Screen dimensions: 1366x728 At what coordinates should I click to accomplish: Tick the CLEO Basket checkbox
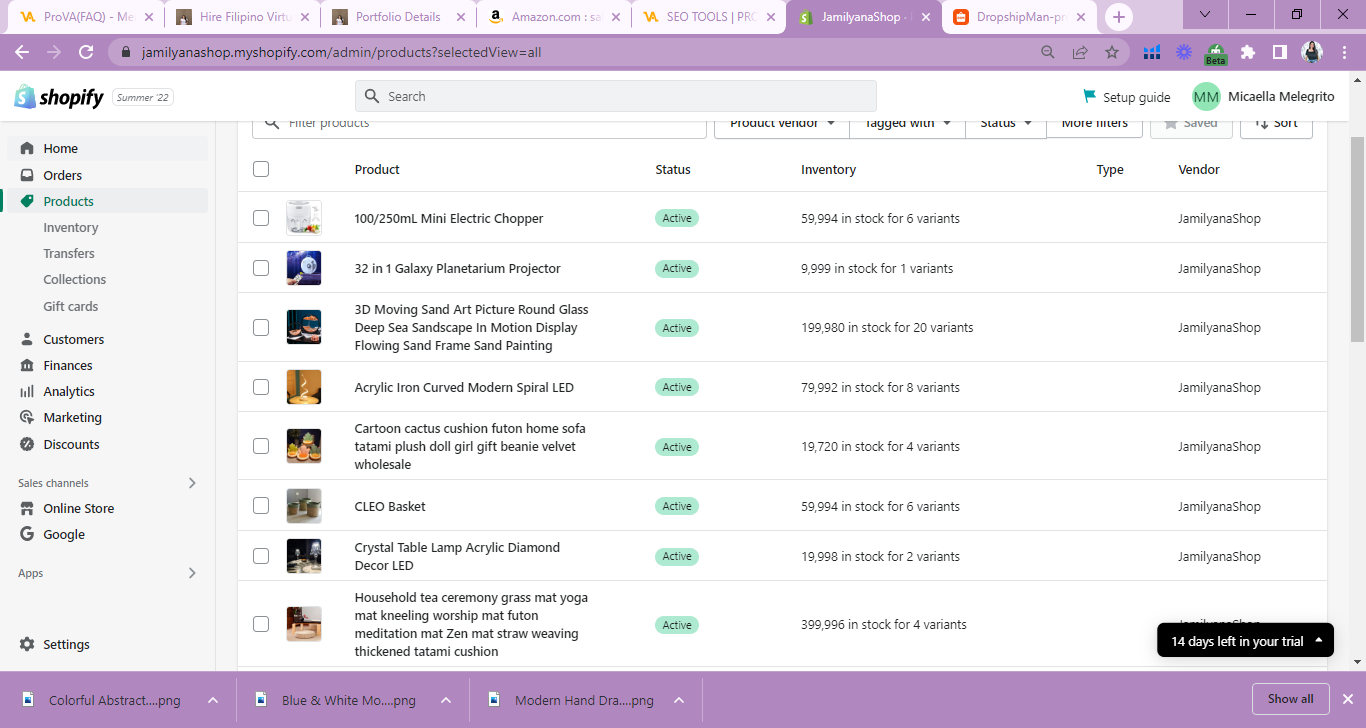click(261, 506)
